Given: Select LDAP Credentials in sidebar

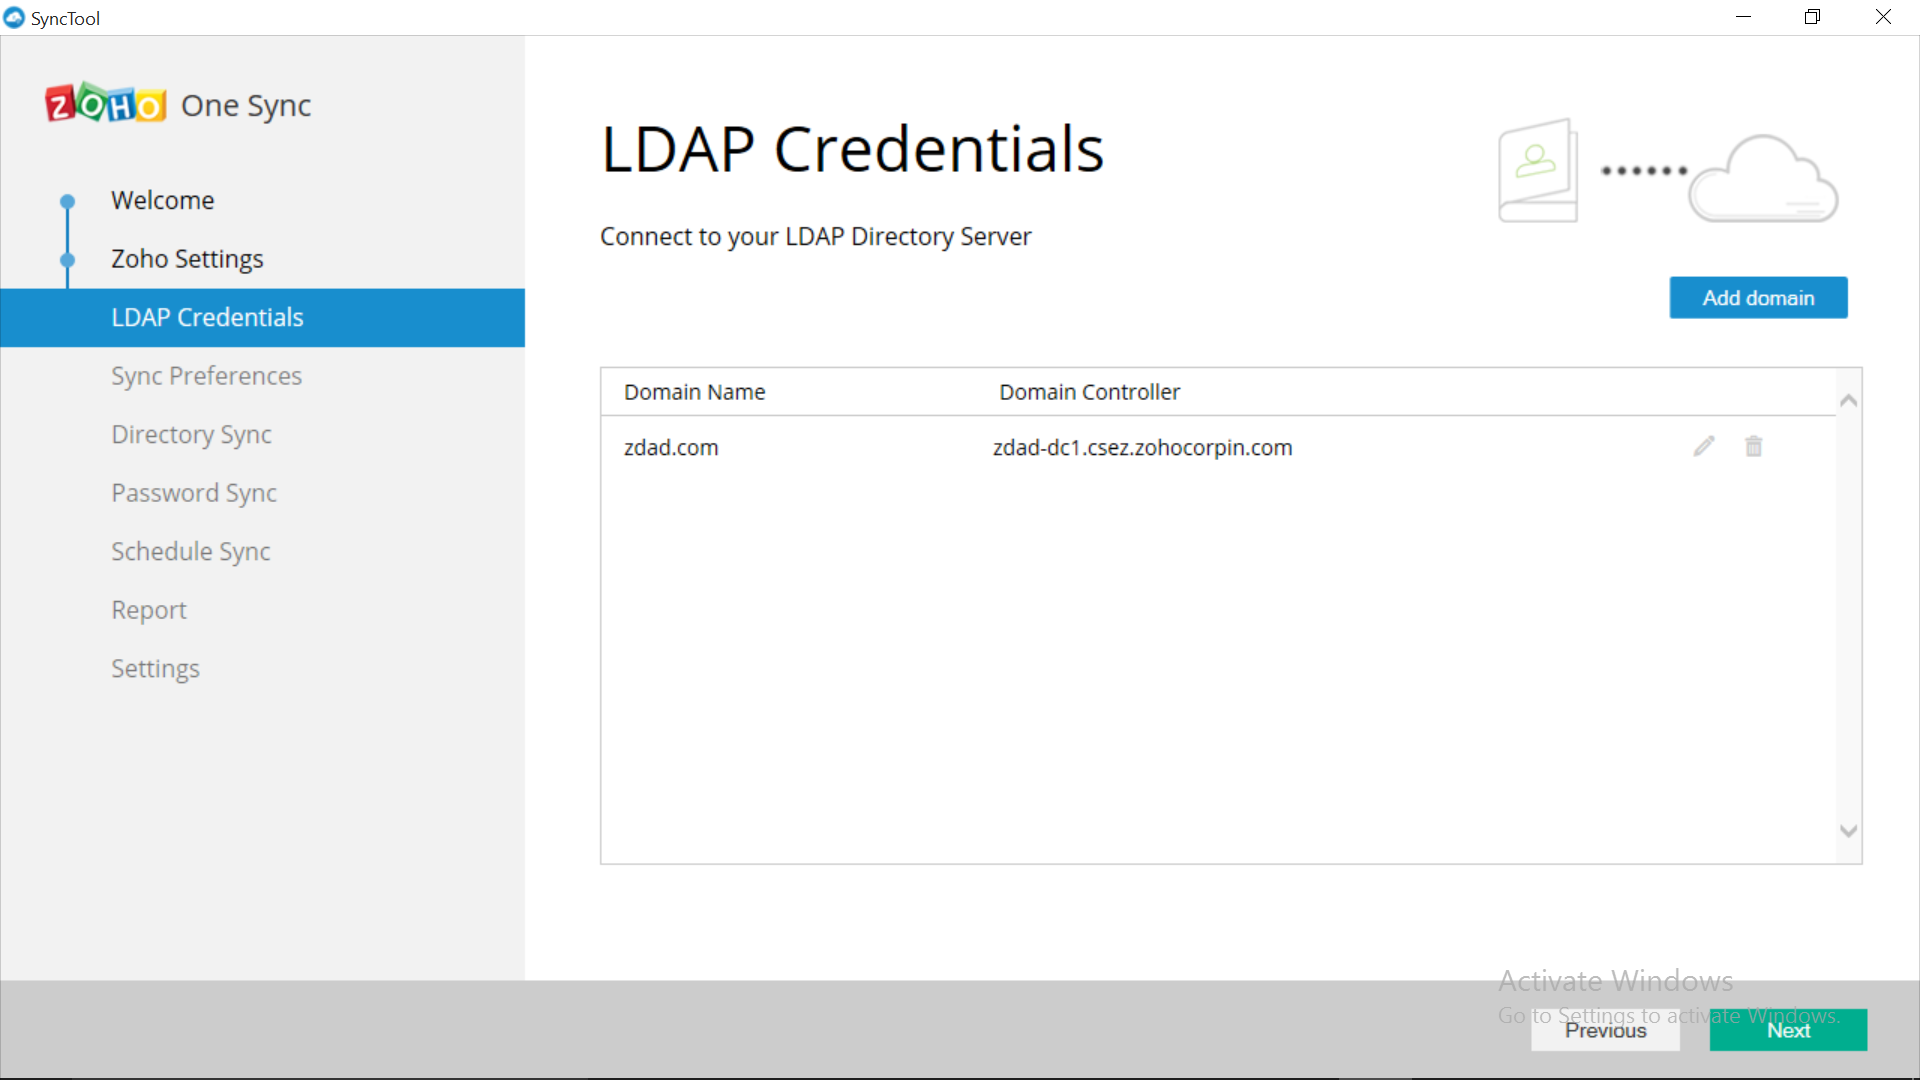Looking at the screenshot, I should [x=262, y=318].
